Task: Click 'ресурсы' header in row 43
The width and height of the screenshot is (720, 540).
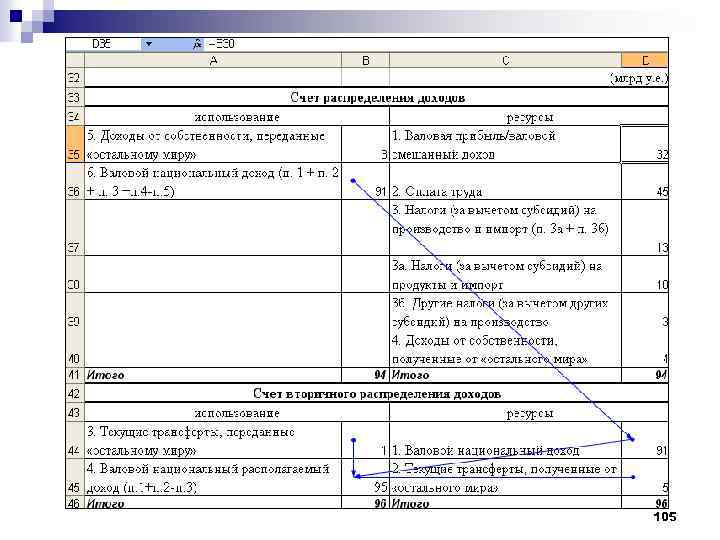Action: pyautogui.click(x=529, y=412)
